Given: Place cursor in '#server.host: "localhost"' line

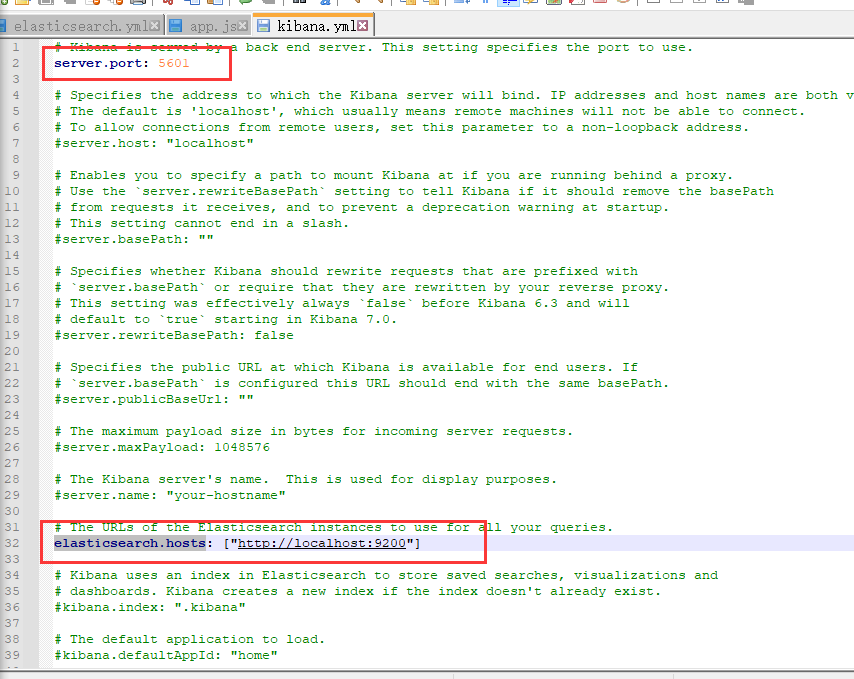Looking at the screenshot, I should [x=154, y=143].
